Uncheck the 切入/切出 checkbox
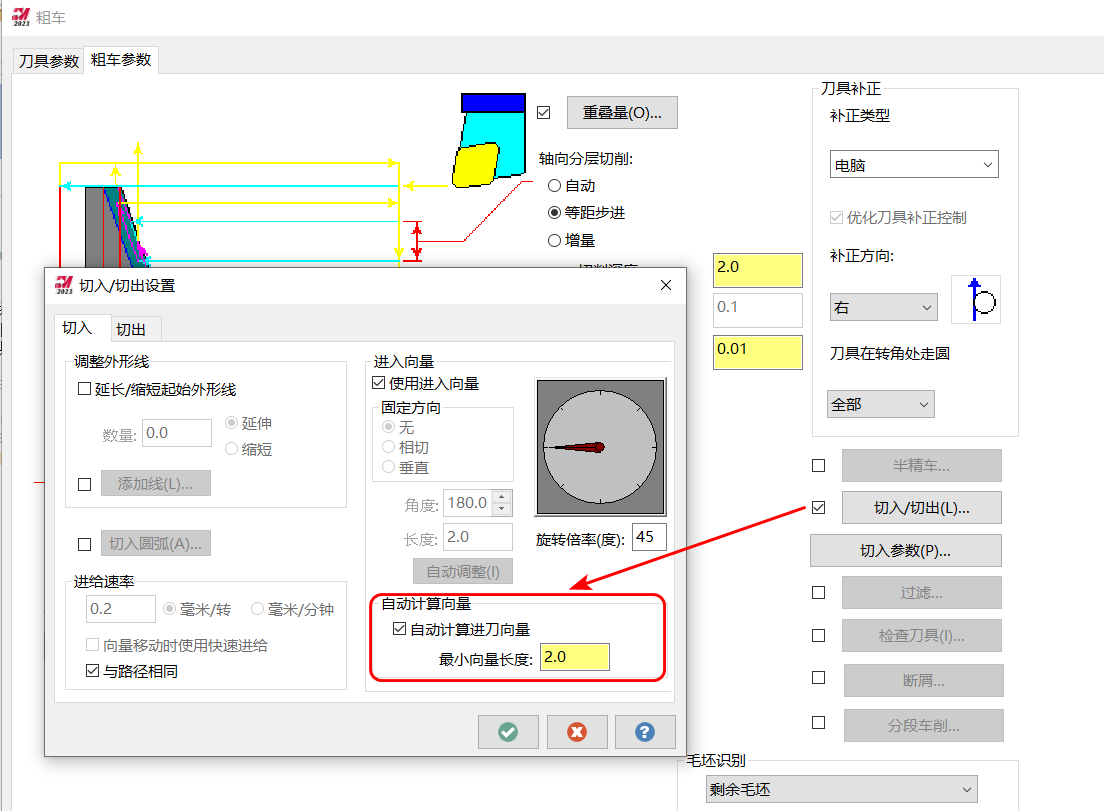 point(818,508)
